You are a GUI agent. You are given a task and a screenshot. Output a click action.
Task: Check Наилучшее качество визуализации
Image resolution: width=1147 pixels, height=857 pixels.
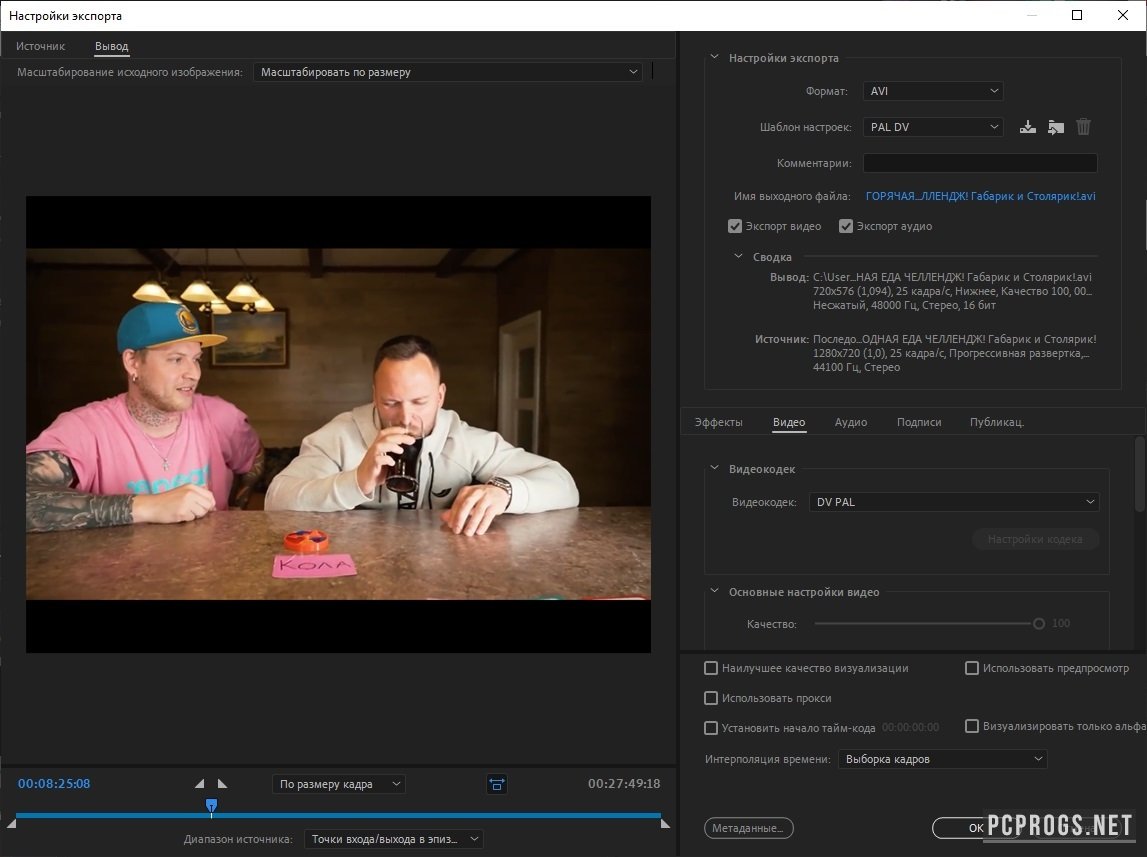point(711,668)
